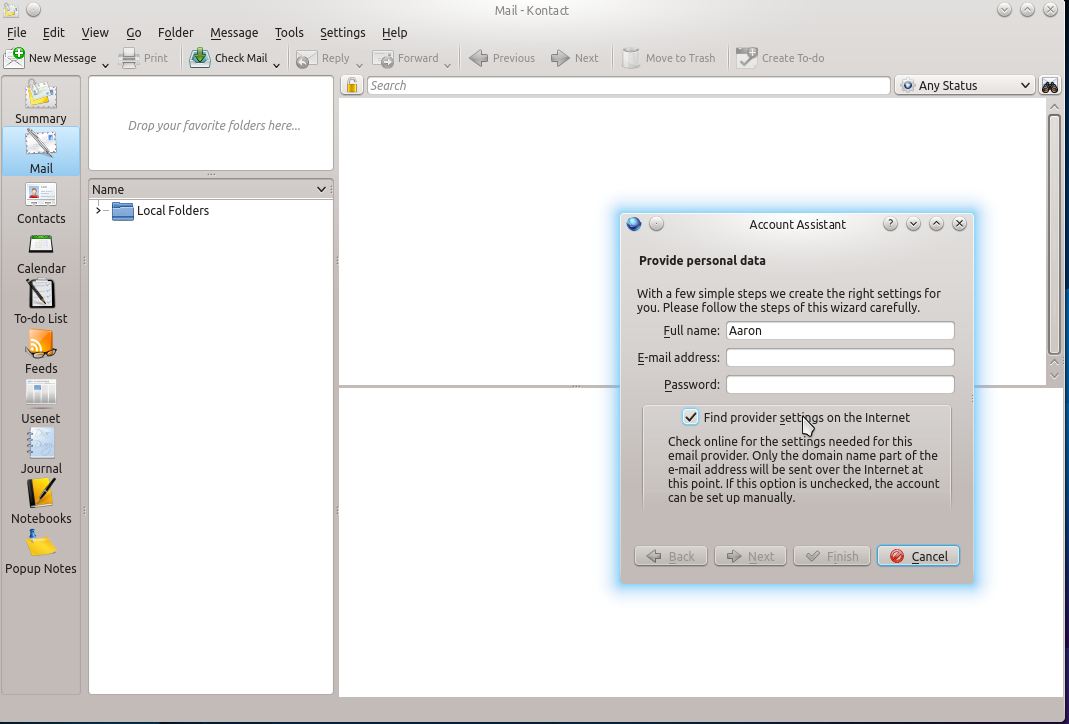The height and width of the screenshot is (724, 1069).
Task: Click the Next button in Account Assistant
Action: click(750, 556)
